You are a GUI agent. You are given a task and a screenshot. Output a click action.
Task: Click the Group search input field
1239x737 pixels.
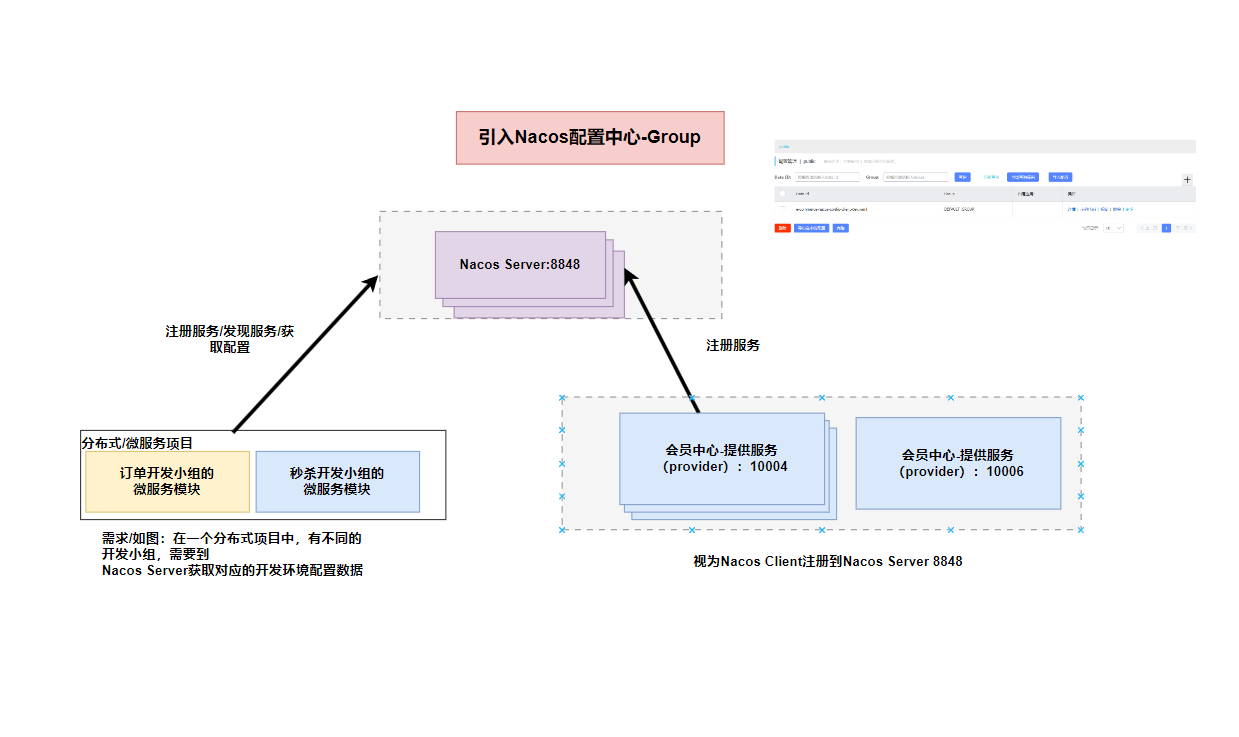point(915,177)
